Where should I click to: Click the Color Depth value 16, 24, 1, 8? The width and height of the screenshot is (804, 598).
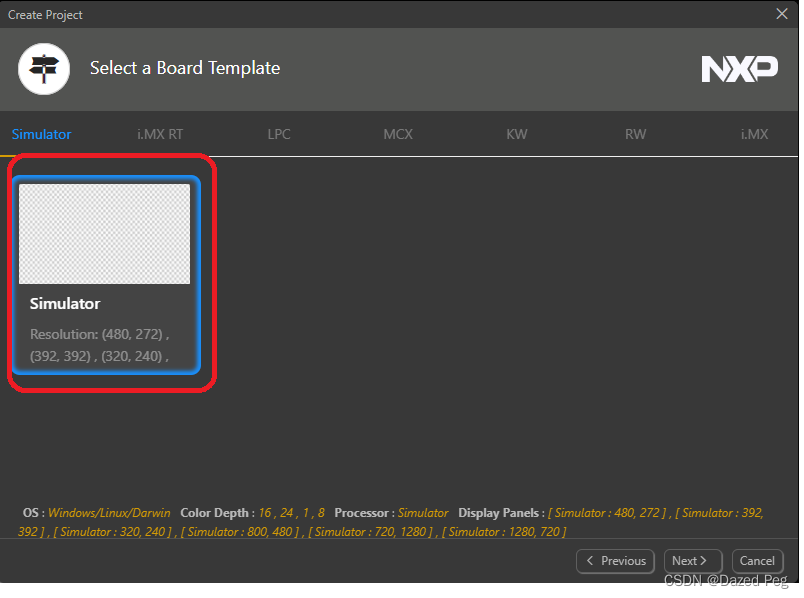[291, 513]
